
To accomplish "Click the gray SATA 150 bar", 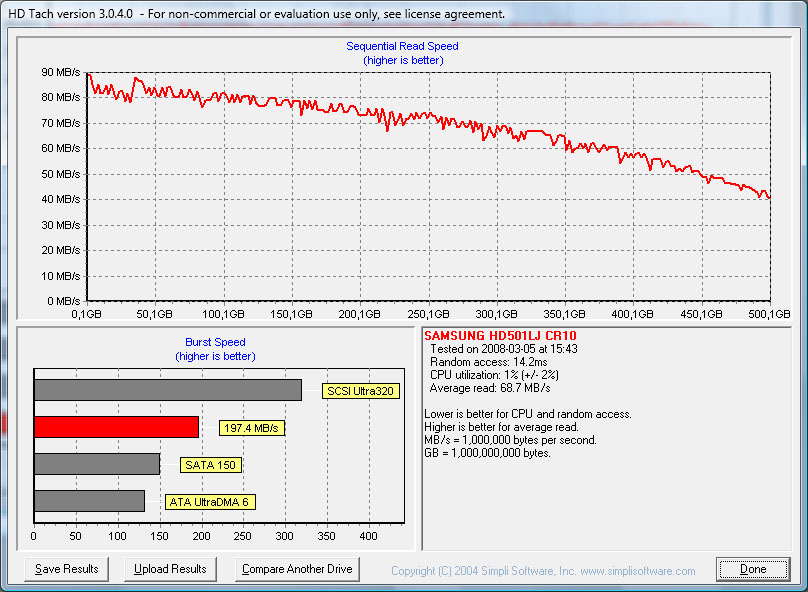I will coord(97,464).
